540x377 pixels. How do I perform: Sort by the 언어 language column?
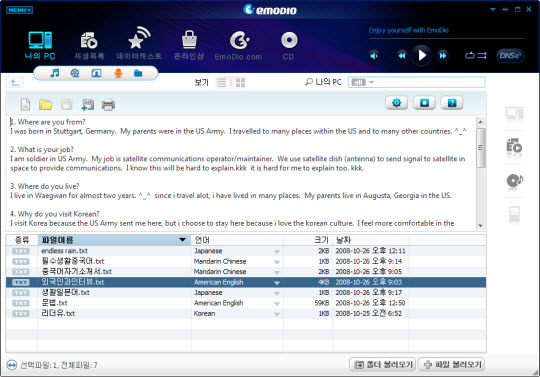237,240
